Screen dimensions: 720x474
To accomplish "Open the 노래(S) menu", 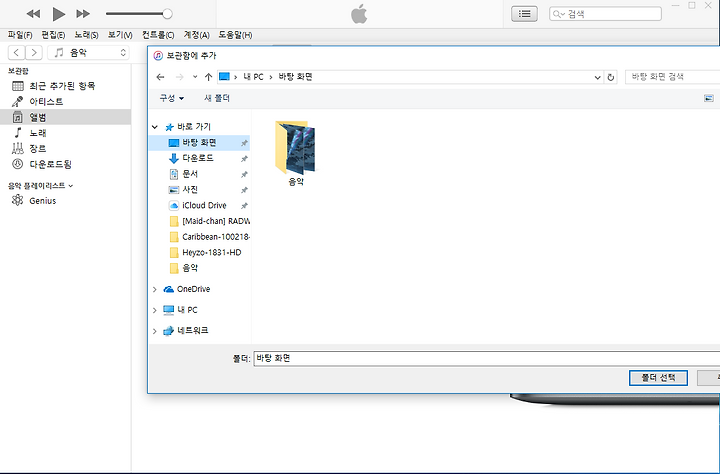I will (x=86, y=35).
